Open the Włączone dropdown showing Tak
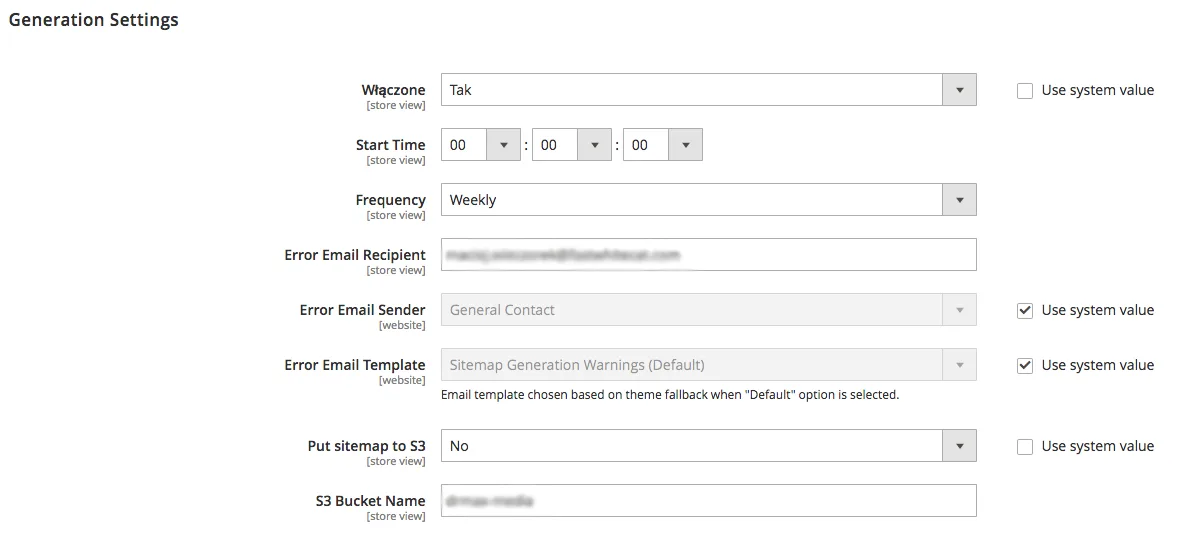 pos(709,89)
